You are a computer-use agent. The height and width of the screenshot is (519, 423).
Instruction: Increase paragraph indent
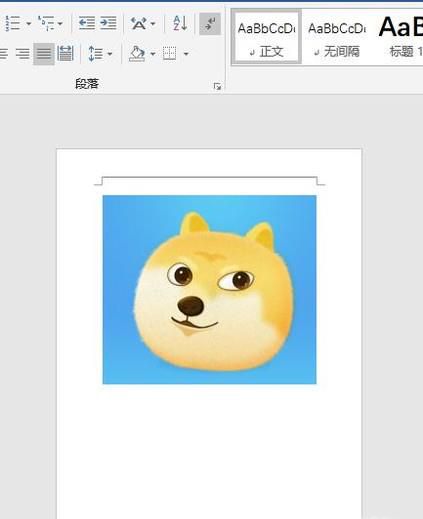108,23
